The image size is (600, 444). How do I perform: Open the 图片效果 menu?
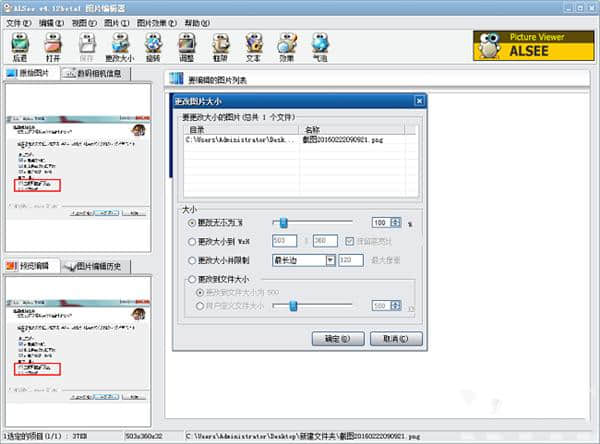157,23
